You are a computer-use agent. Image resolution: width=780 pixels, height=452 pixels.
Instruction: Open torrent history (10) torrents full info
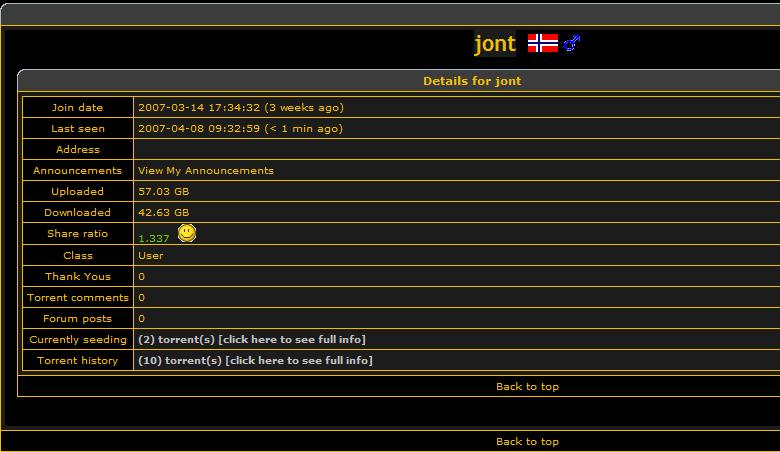[x=255, y=361]
